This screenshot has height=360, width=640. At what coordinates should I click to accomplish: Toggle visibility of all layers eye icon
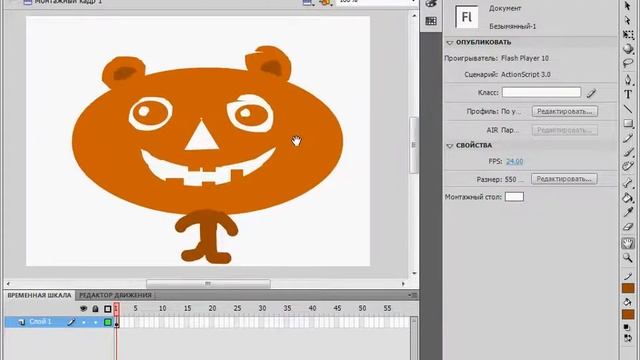[84, 309]
